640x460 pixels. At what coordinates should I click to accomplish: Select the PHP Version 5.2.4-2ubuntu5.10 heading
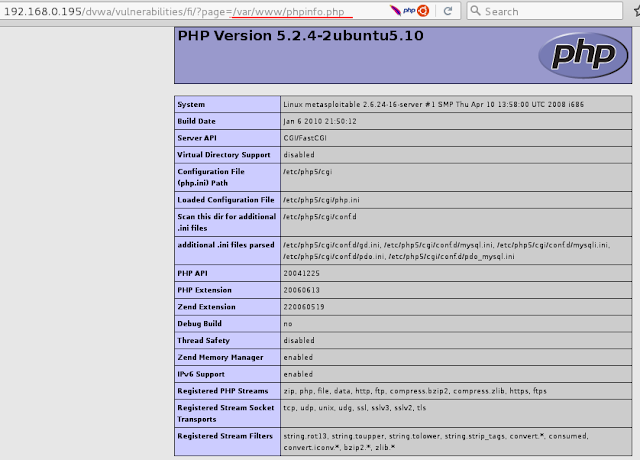pyautogui.click(x=300, y=36)
